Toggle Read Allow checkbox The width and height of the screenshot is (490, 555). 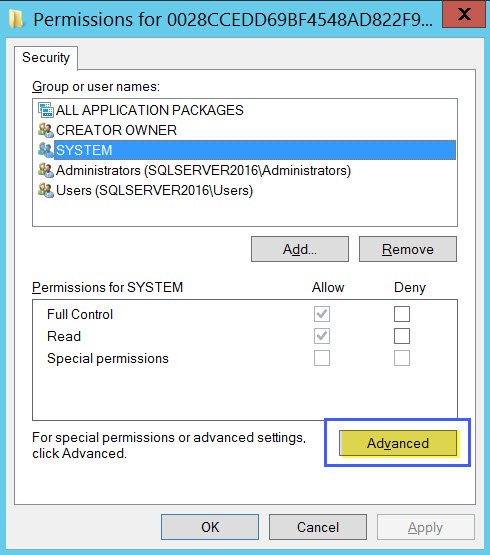click(322, 336)
